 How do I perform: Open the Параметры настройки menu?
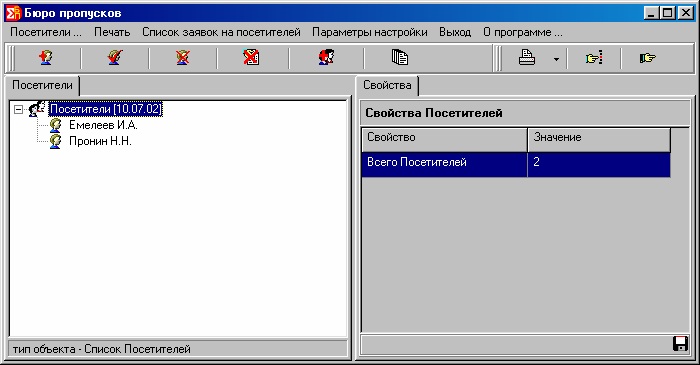(370, 32)
